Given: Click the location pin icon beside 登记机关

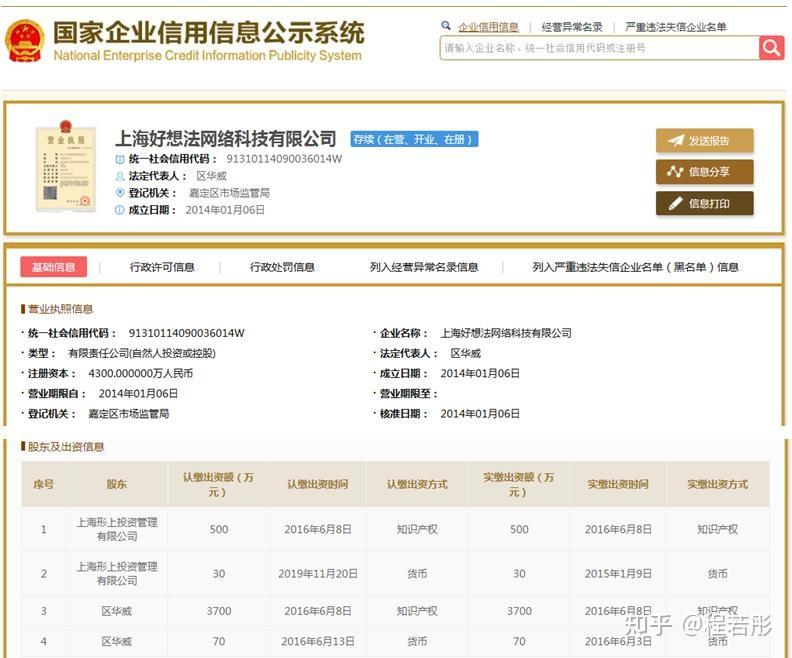Looking at the screenshot, I should pos(120,193).
